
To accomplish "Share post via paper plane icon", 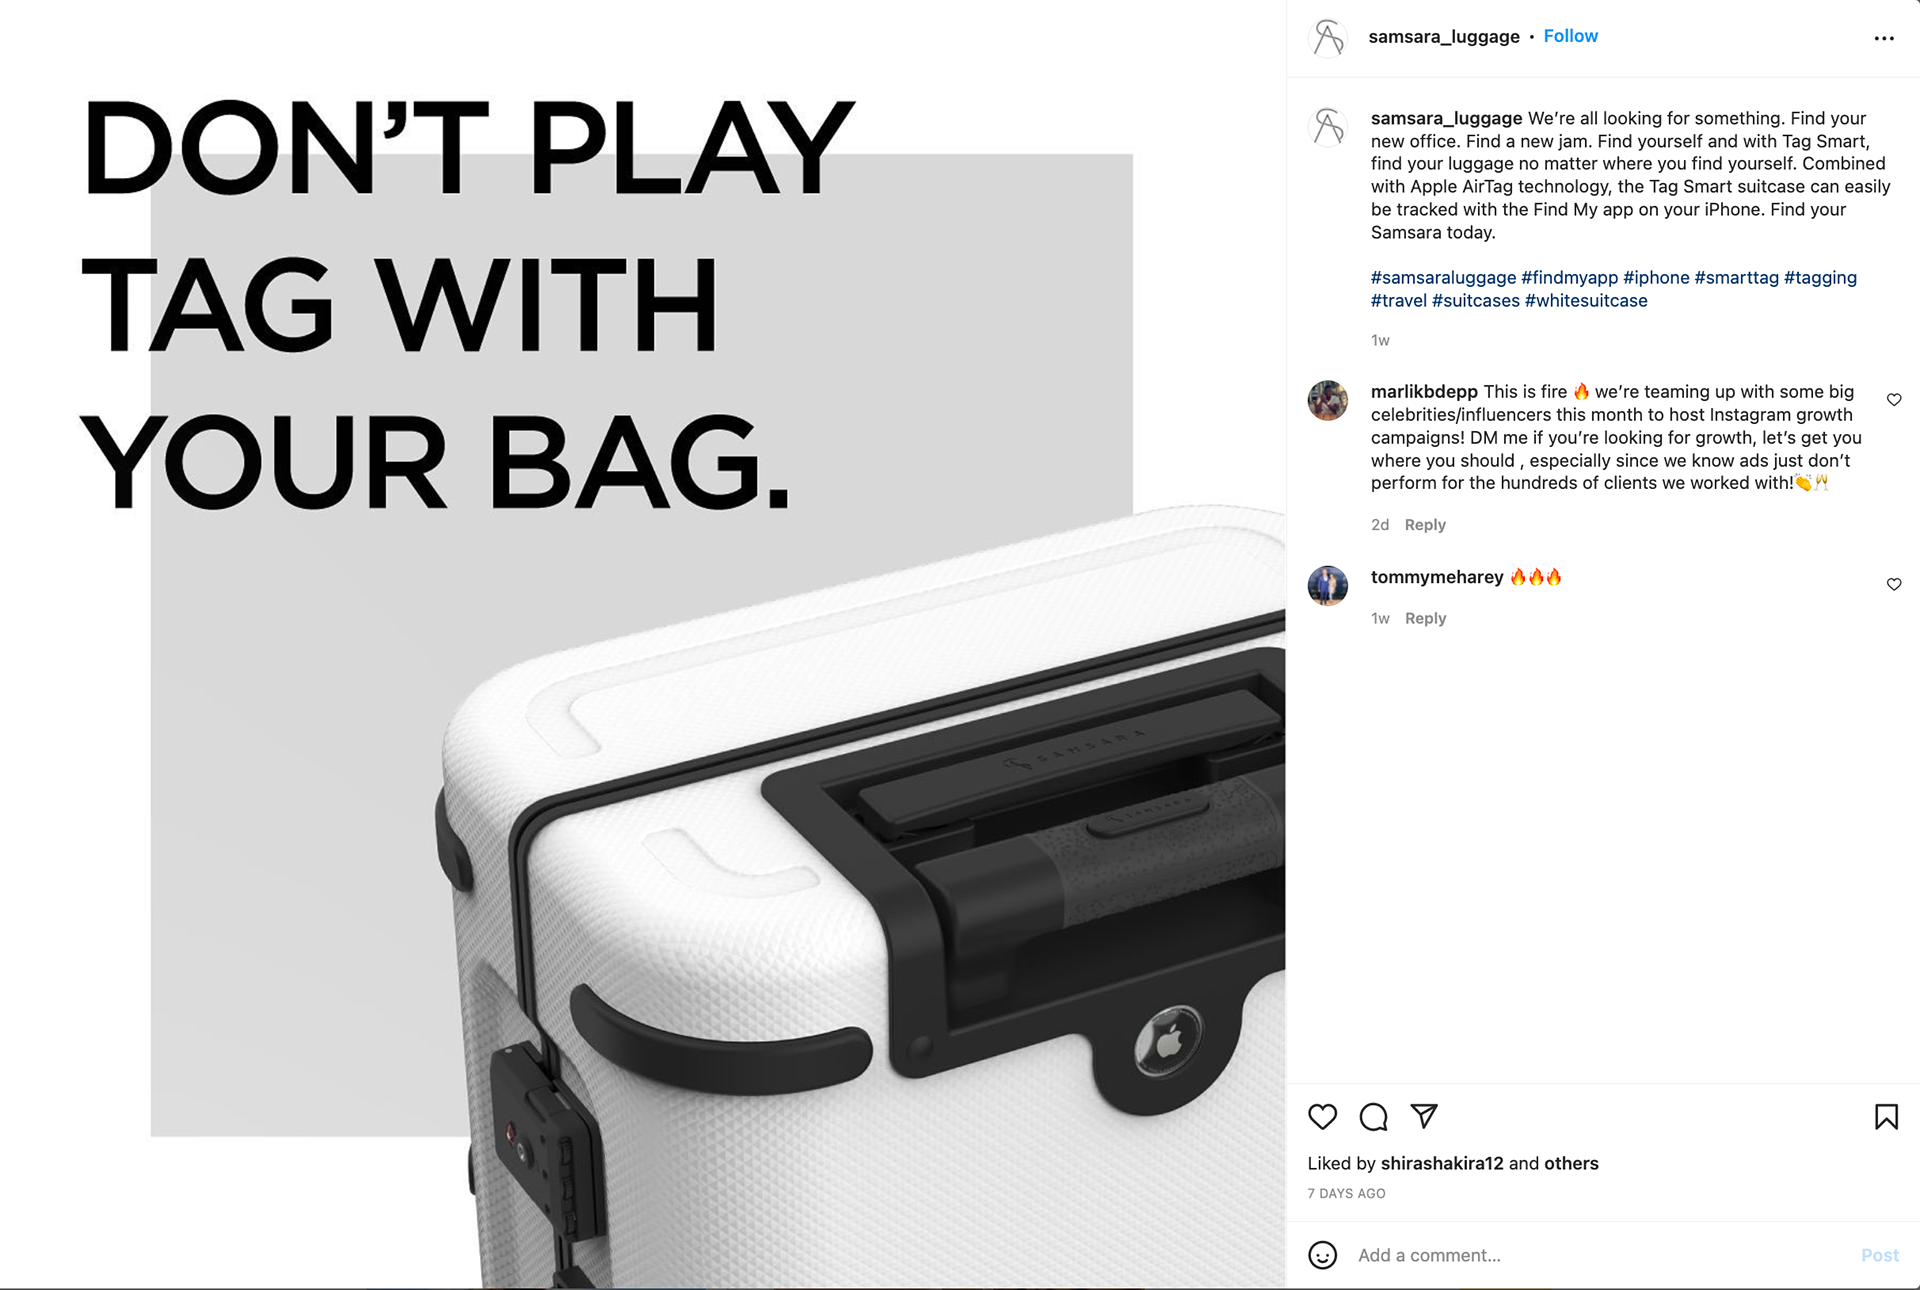I will (1424, 1116).
